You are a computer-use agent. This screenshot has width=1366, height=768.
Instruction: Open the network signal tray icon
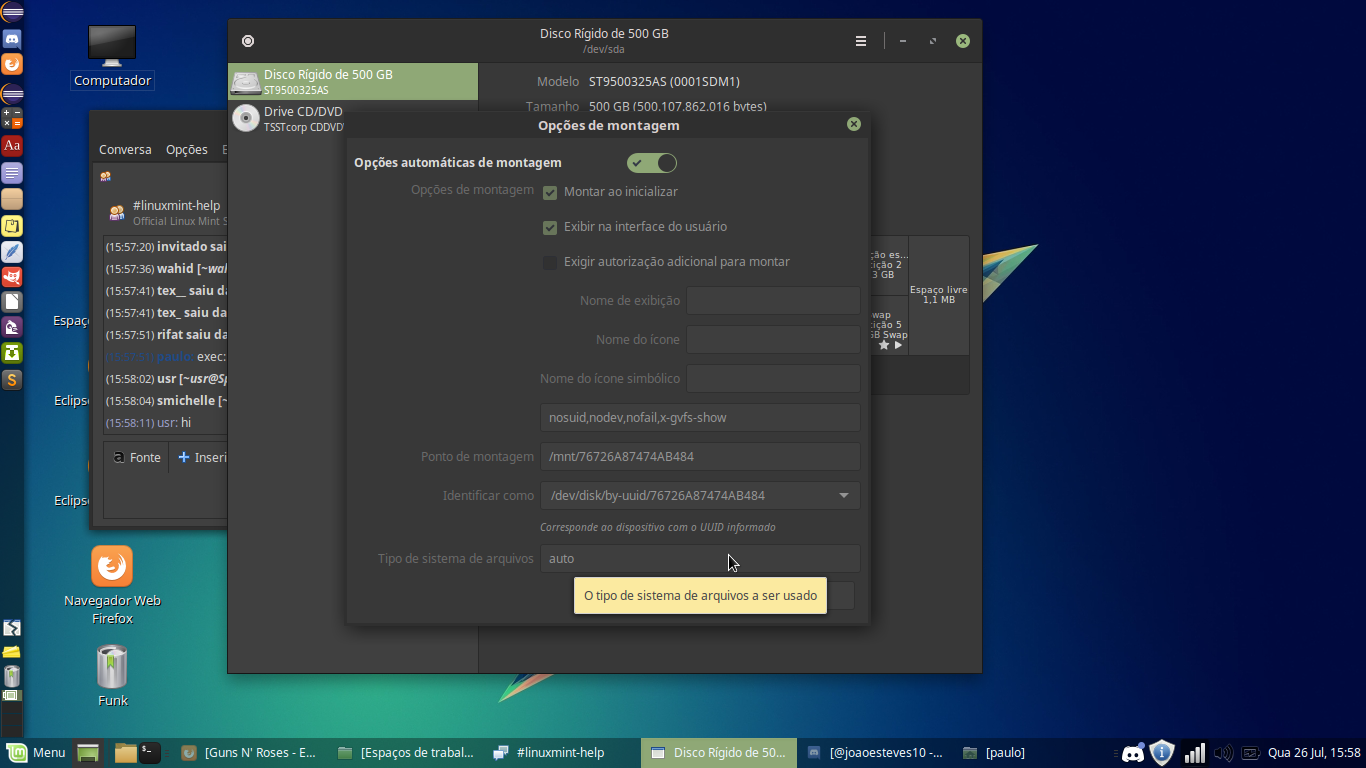(1194, 753)
